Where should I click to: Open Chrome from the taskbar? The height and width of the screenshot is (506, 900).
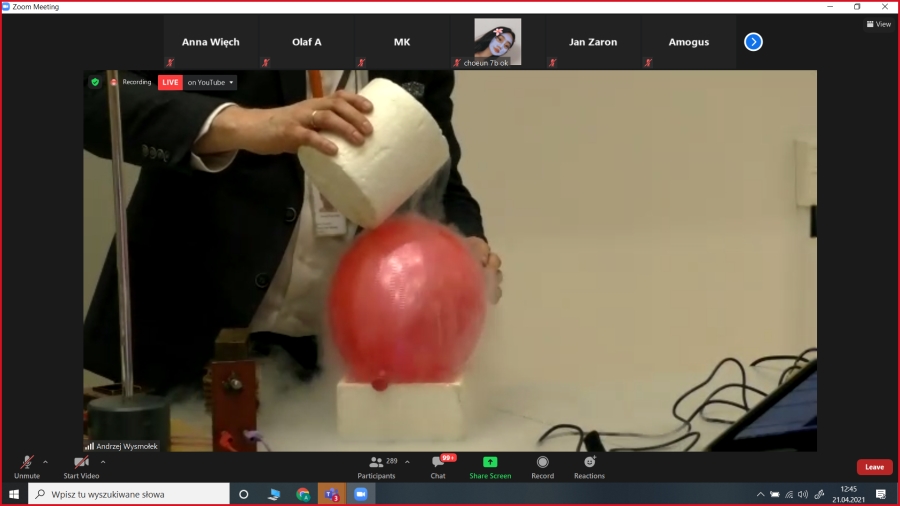(x=303, y=494)
